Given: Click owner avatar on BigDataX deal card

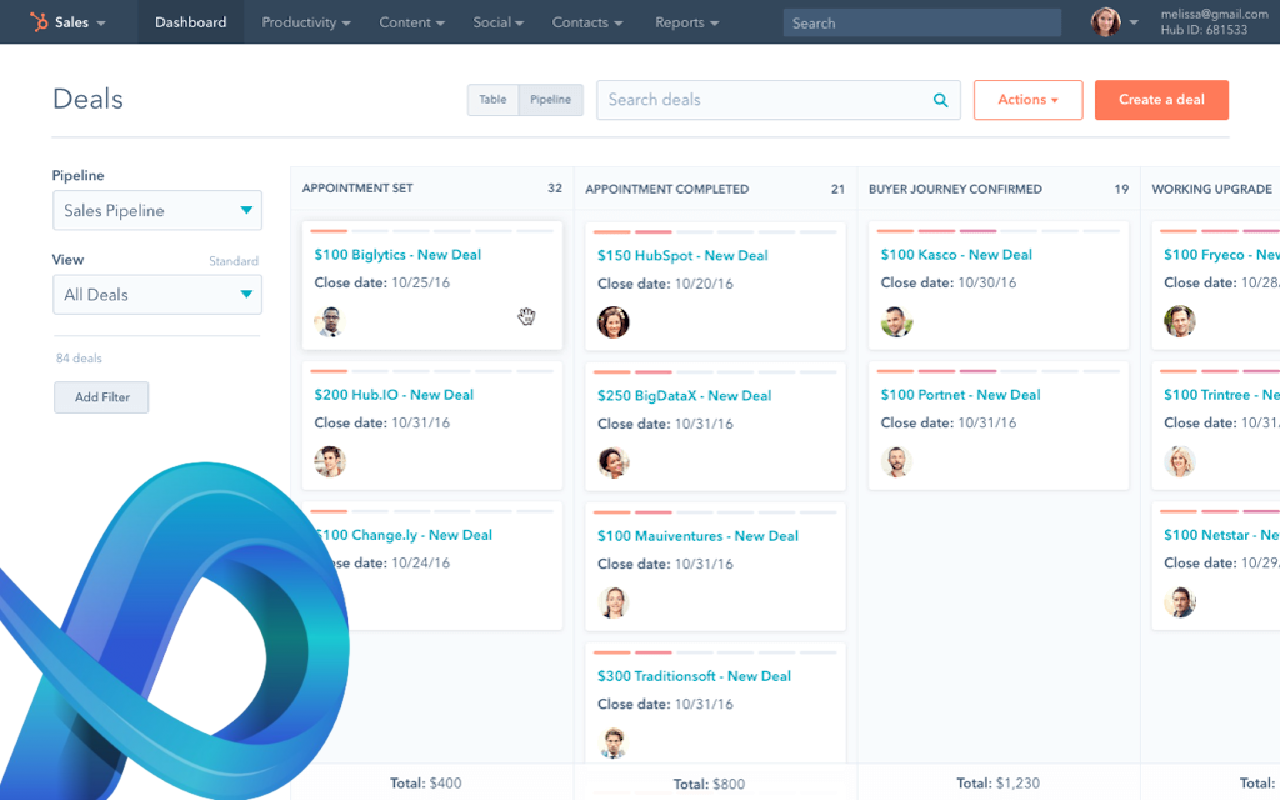Looking at the screenshot, I should pyautogui.click(x=613, y=462).
